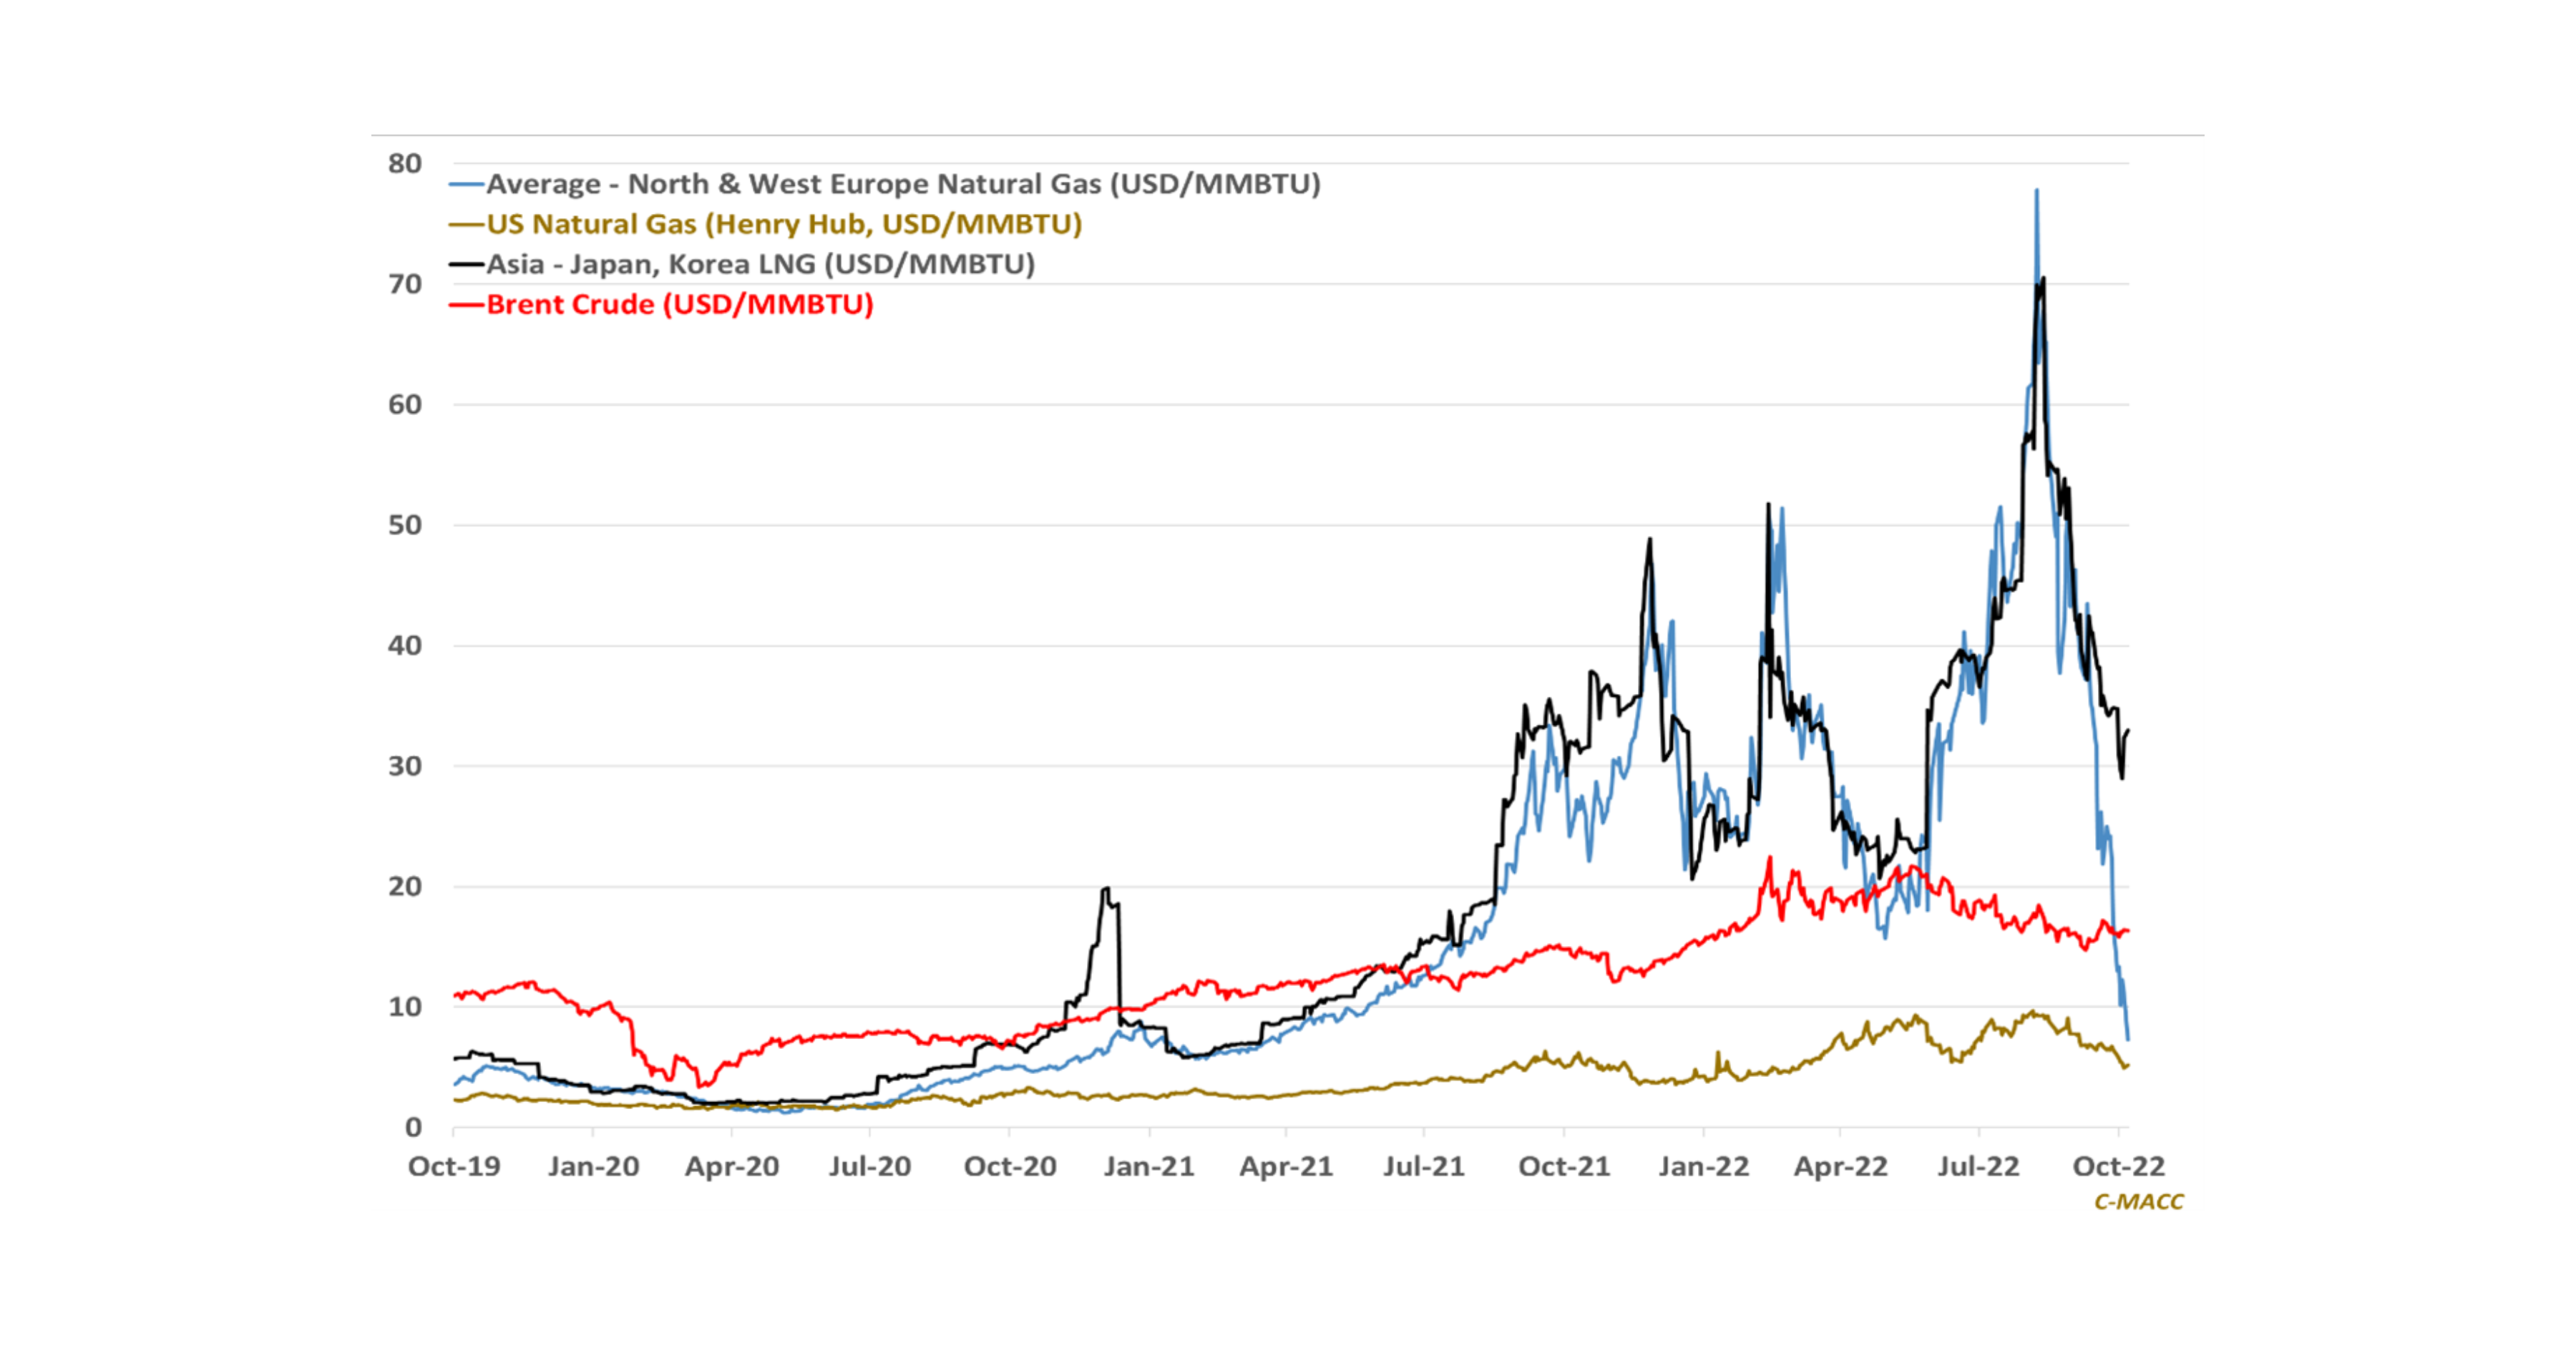Screen dimensions: 2576x1346
Task: Click the red legend line marker
Action: [467, 305]
